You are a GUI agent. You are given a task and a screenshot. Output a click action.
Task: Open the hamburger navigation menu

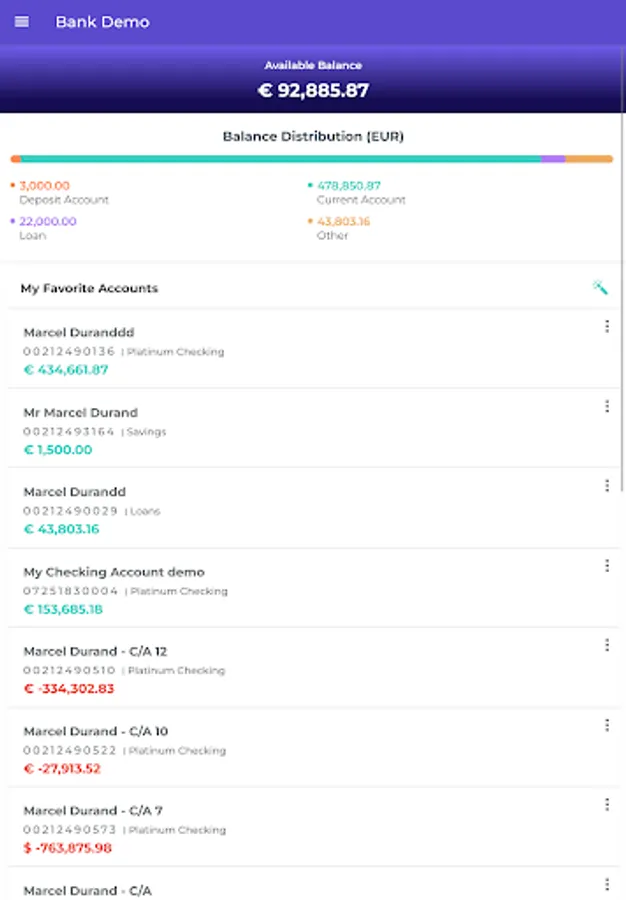click(22, 22)
